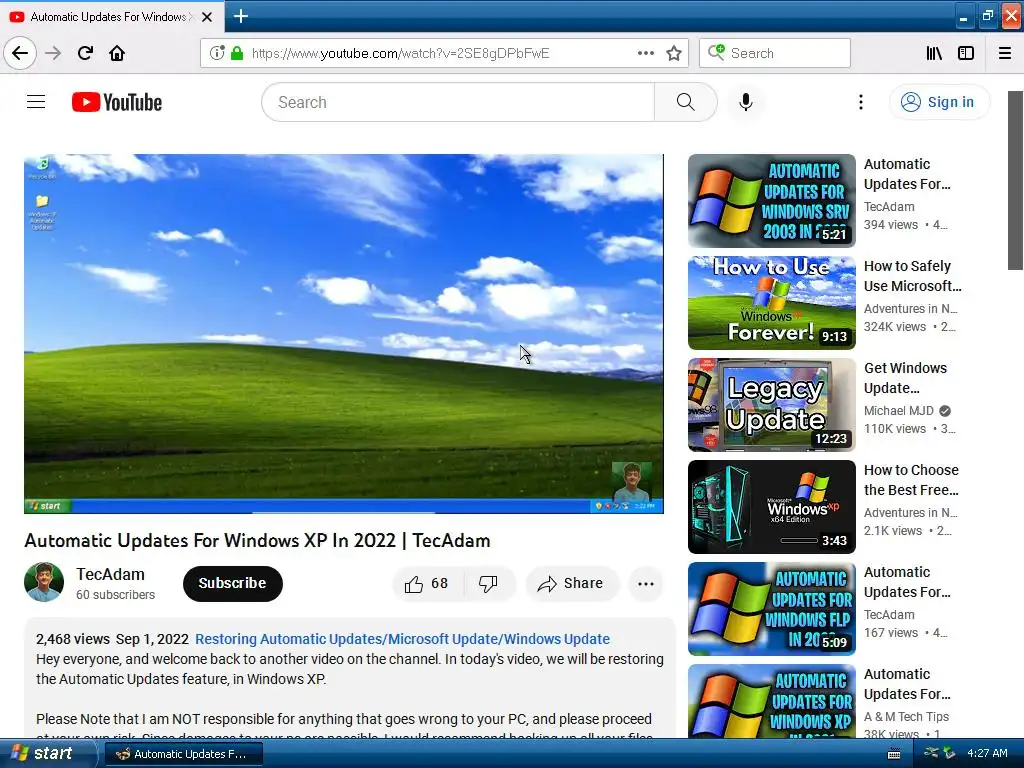This screenshot has height=768, width=1024.
Task: Expand the video description text box
Action: click(349, 679)
